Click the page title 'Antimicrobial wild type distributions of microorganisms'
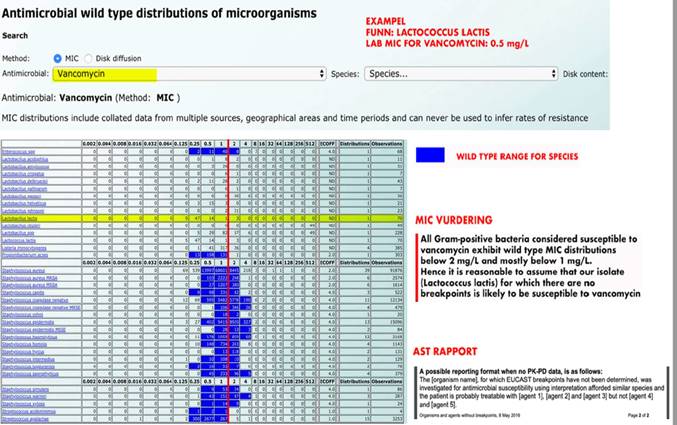 [x=159, y=13]
